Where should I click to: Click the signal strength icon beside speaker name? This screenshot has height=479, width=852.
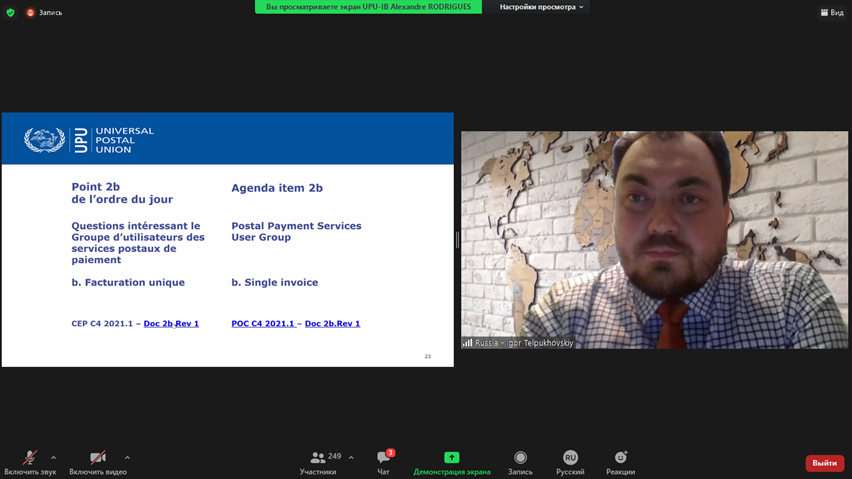click(x=467, y=343)
